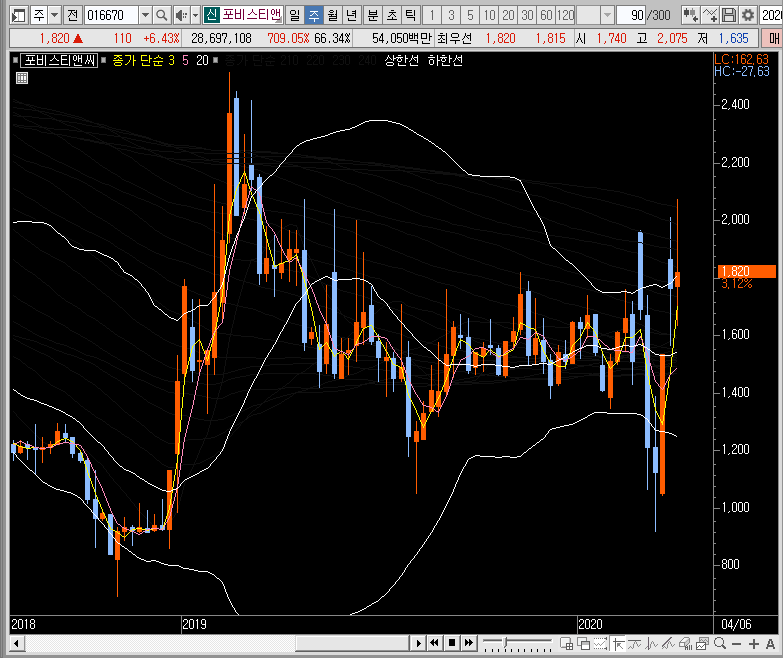Select the 60 period interval button

click(546, 15)
